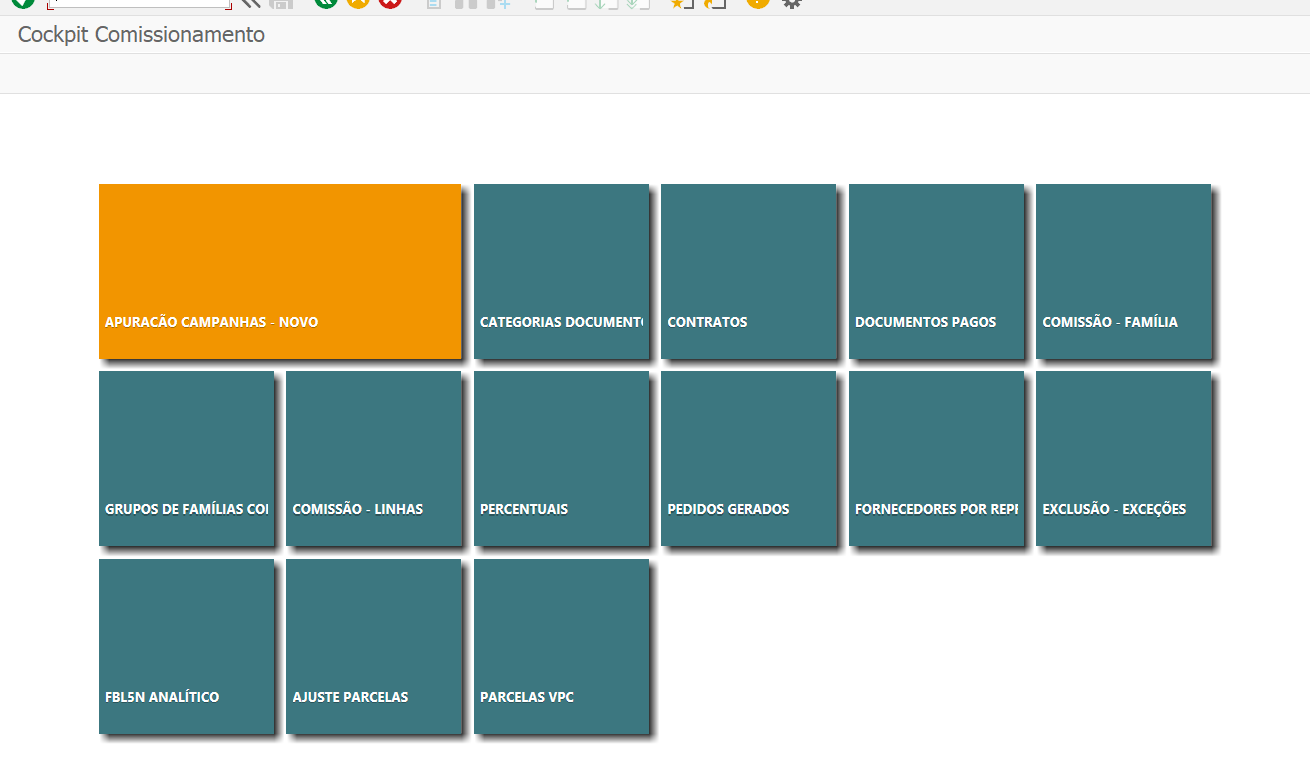Click the Cockpit Comissionamento title text
The image size is (1310, 777).
[141, 35]
